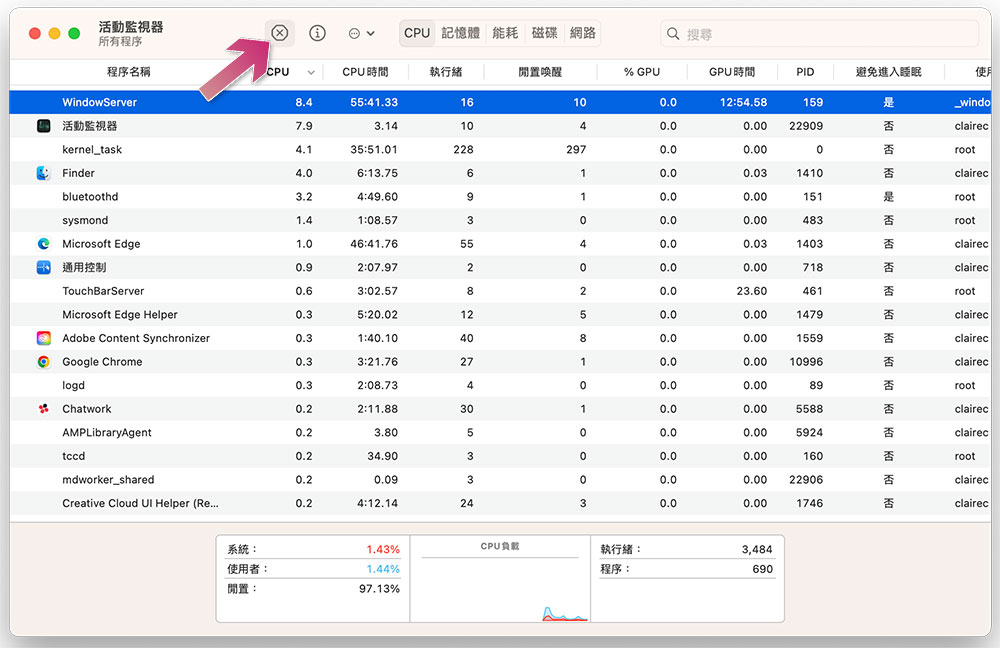Select the bluetoothd process row
The width and height of the screenshot is (1000, 648).
[x=500, y=196]
